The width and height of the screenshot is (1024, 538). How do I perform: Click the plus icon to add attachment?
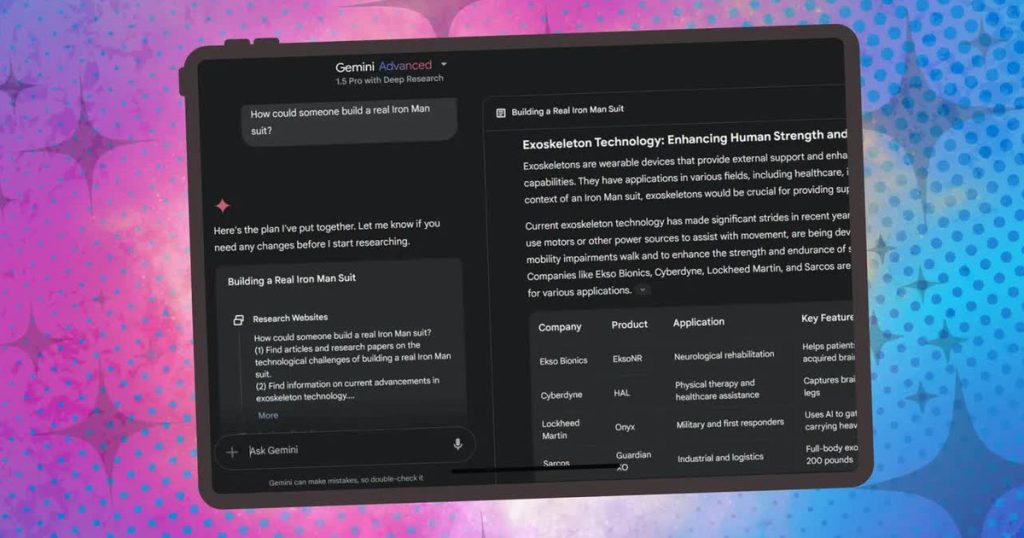232,452
